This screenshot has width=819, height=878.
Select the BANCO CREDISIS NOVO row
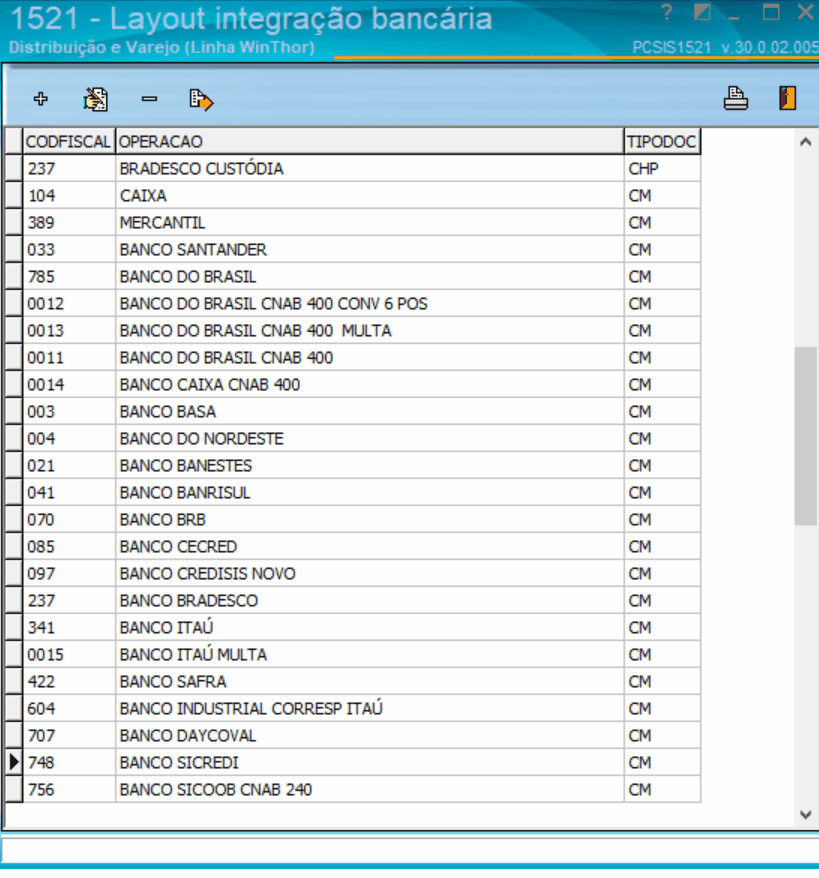(x=353, y=573)
